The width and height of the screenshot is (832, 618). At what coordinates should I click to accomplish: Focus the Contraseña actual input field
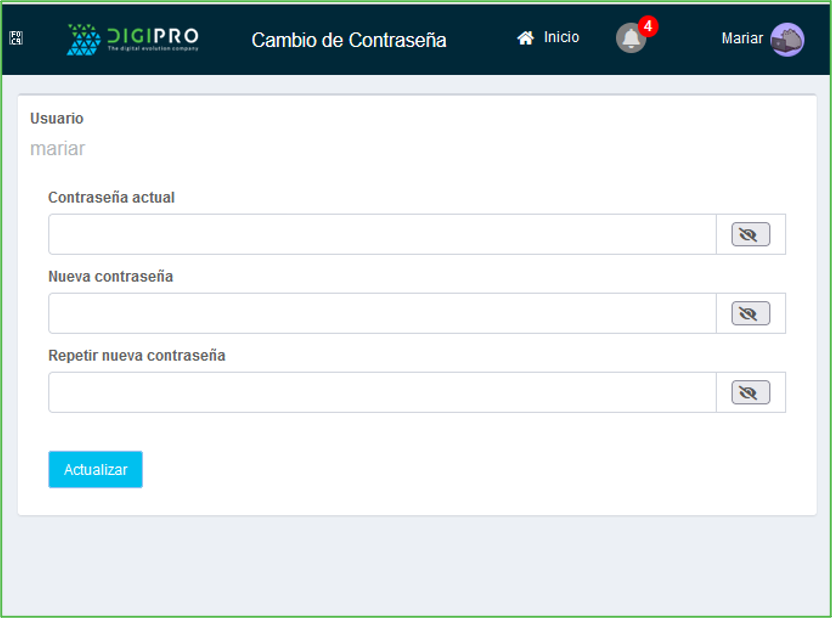tap(382, 235)
